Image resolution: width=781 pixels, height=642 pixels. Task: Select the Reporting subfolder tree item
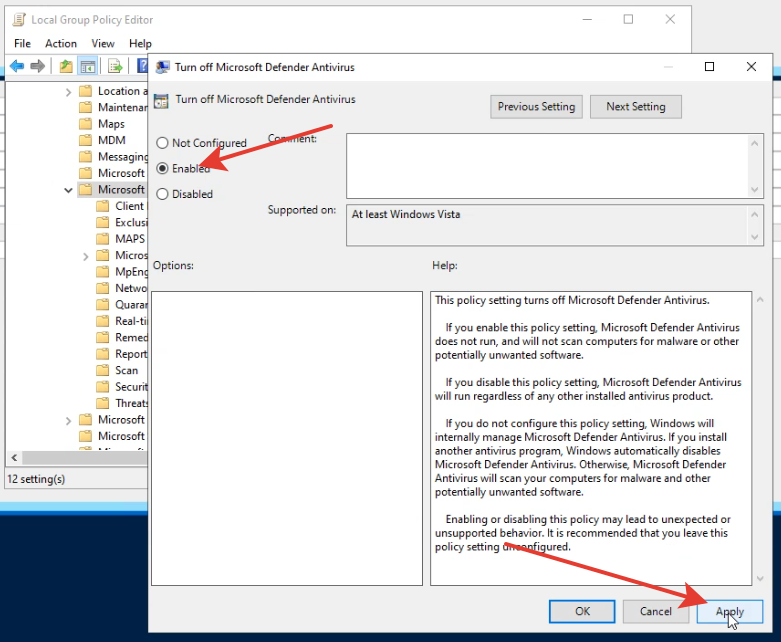click(x=131, y=354)
